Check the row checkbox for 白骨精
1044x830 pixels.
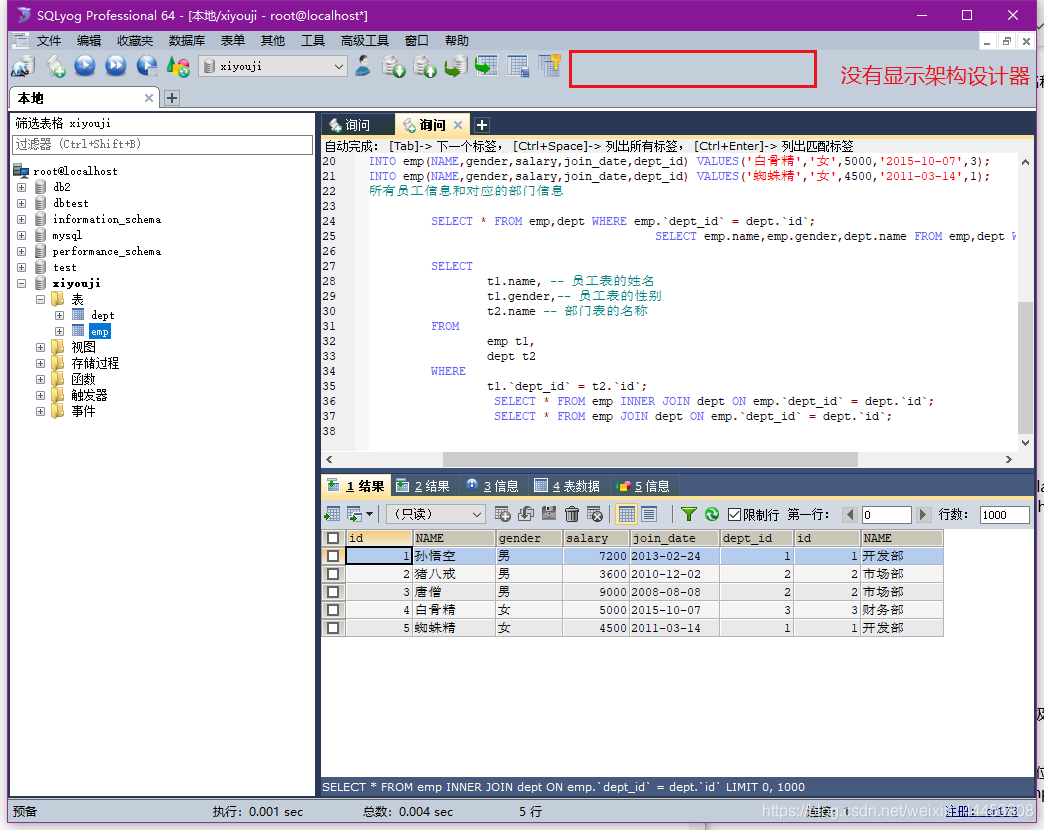(x=333, y=610)
